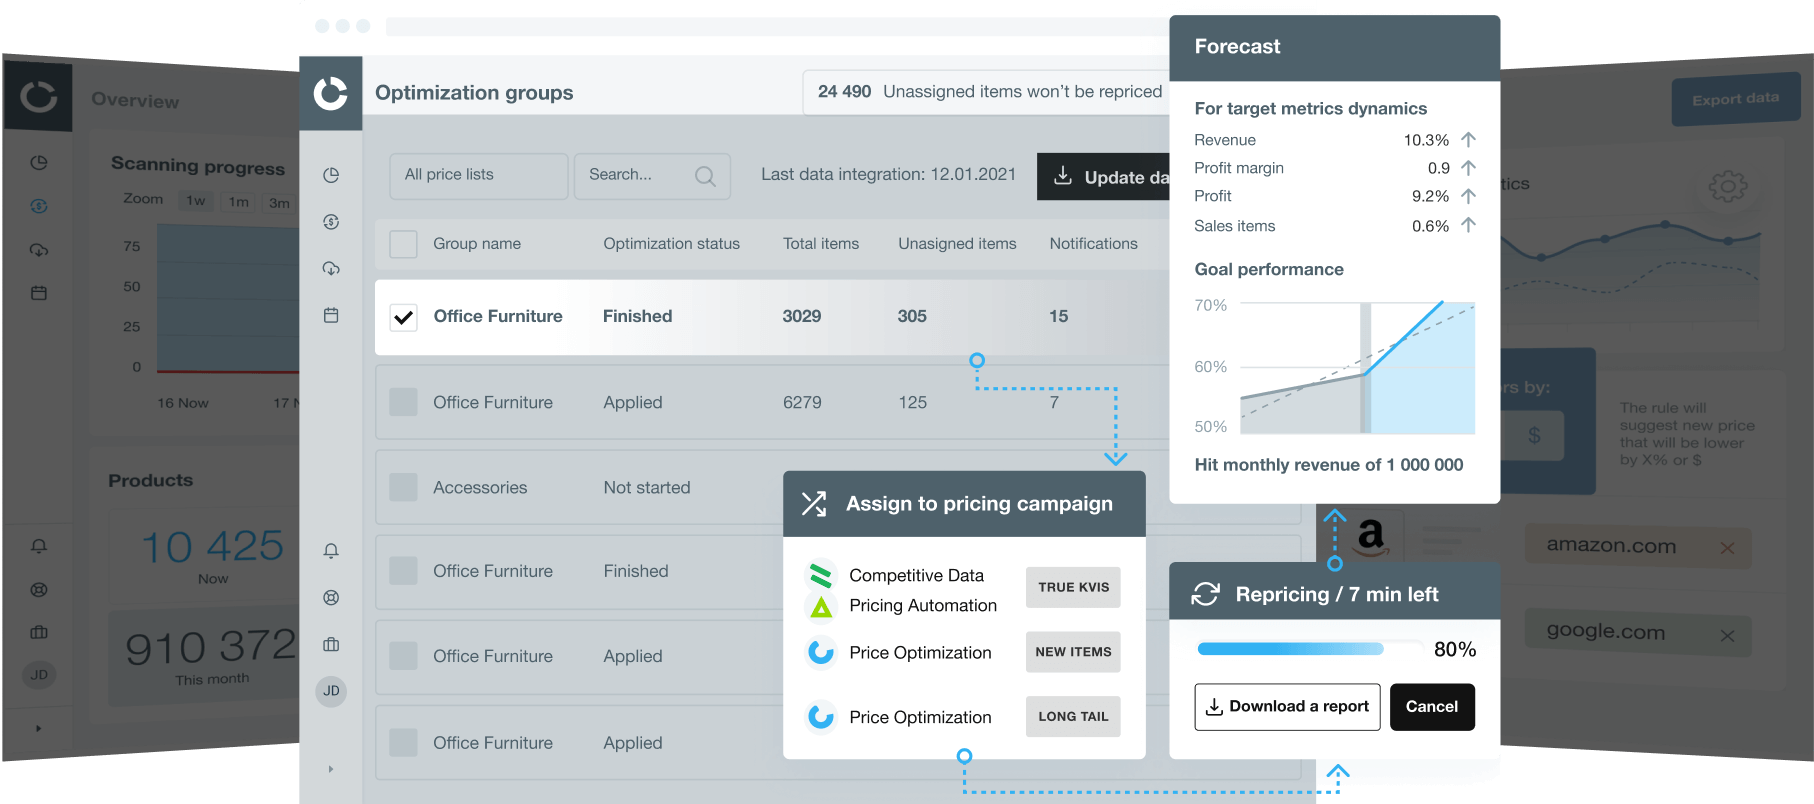Focus the Search... input field
The image size is (1814, 804).
[652, 176]
